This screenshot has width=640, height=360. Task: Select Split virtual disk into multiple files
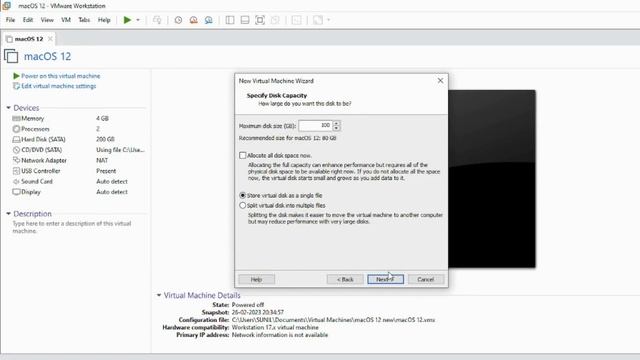click(x=242, y=205)
